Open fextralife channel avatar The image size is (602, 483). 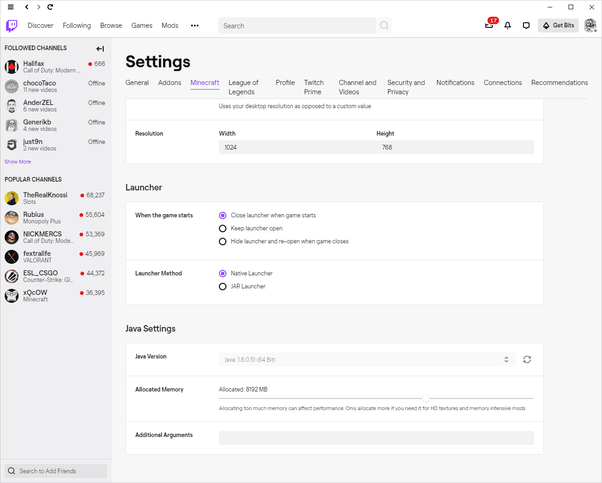click(12, 256)
